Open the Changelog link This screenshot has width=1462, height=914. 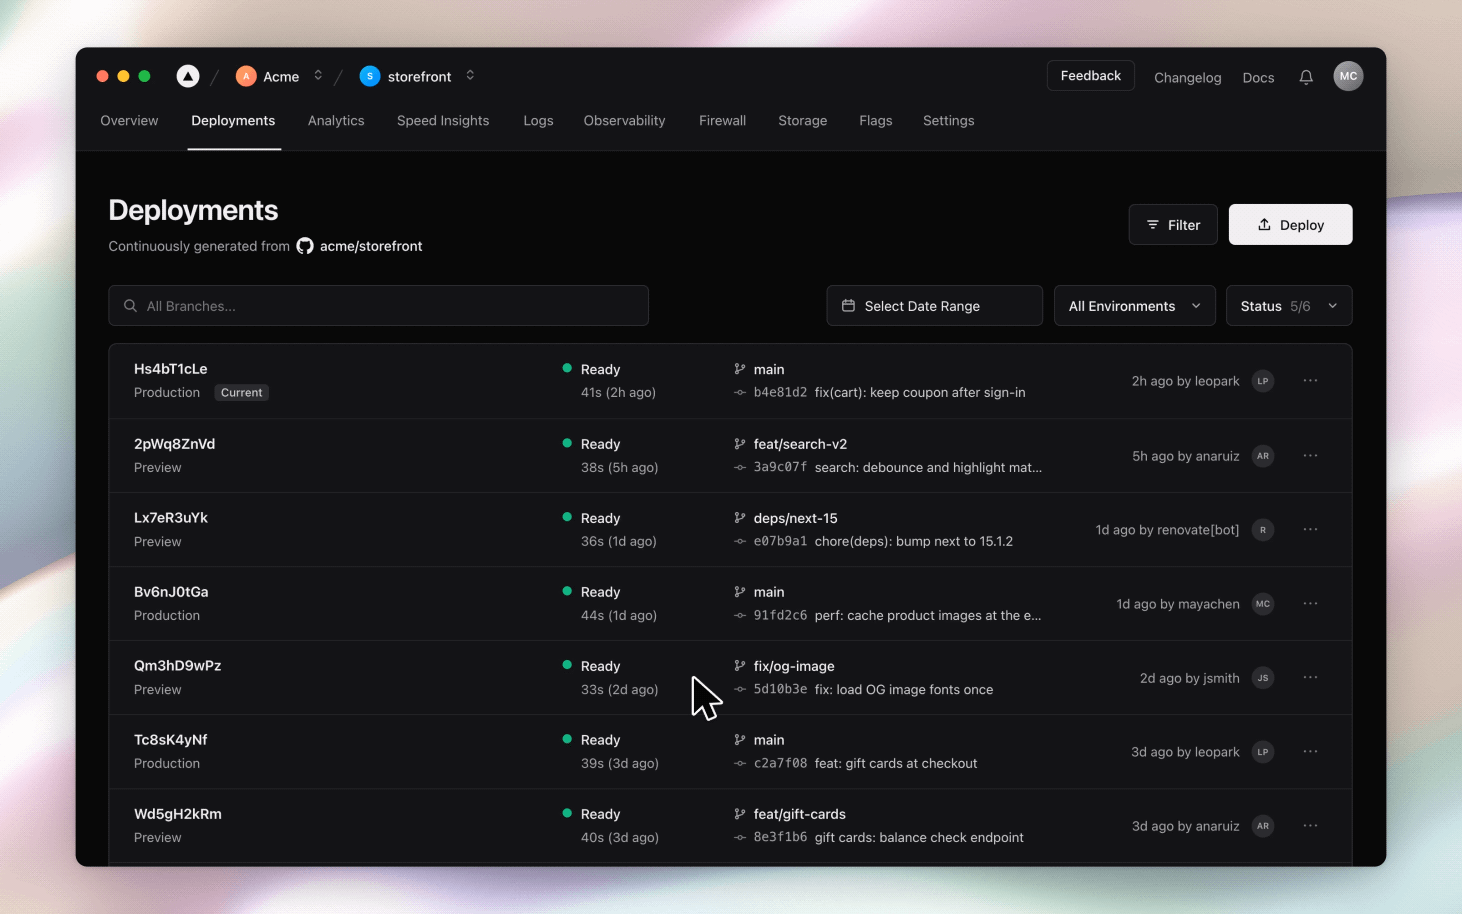(1187, 78)
